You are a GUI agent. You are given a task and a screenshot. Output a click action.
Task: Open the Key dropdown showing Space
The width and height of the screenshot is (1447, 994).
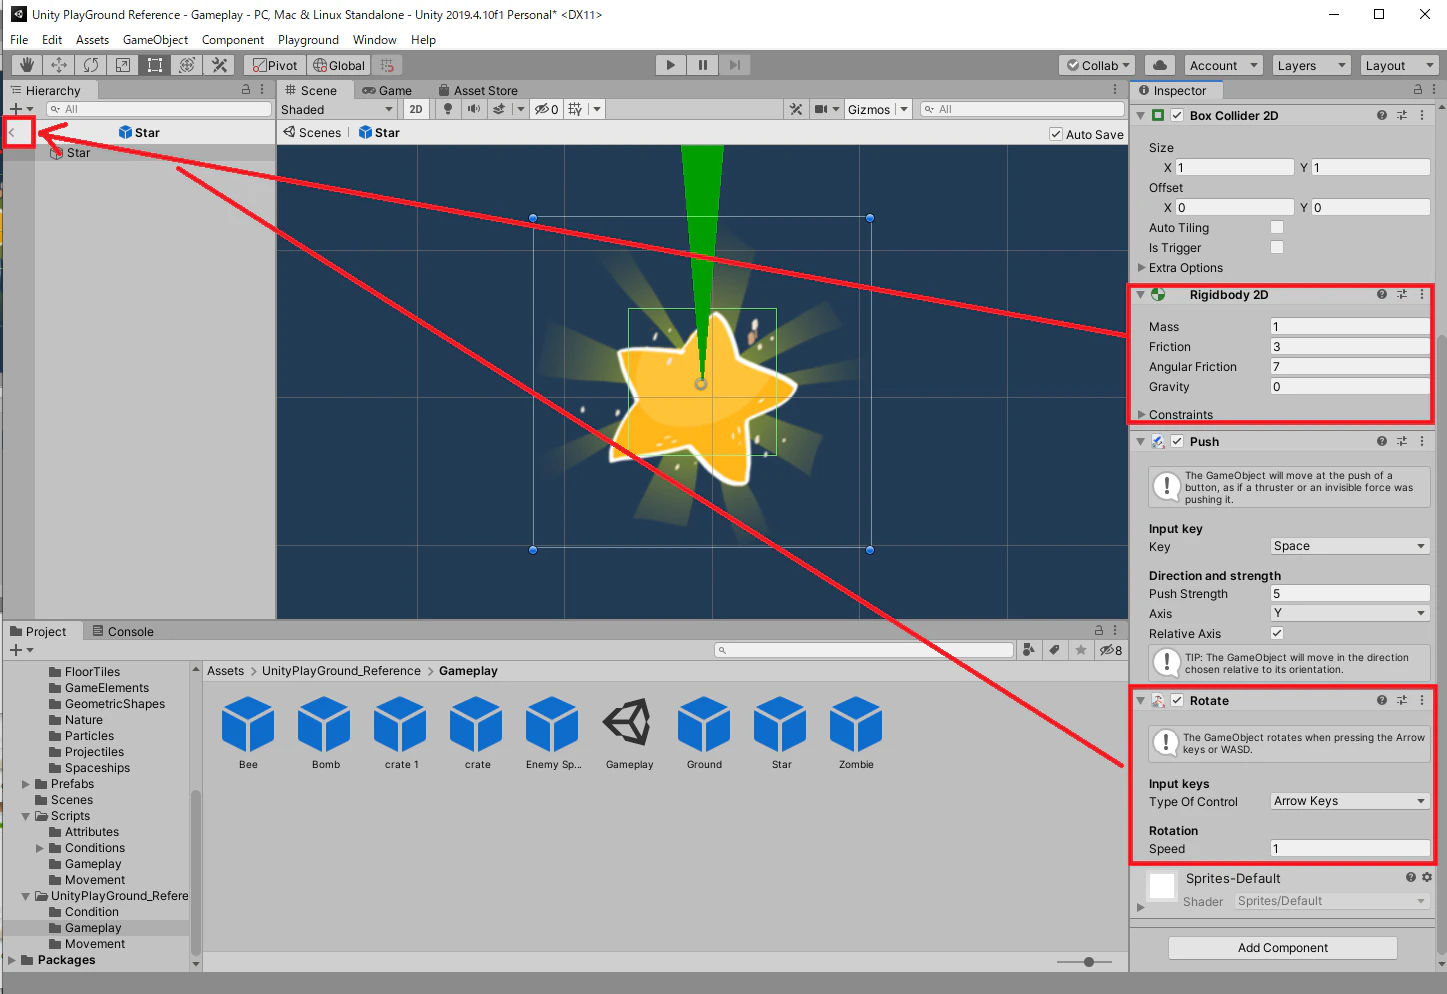tap(1350, 546)
